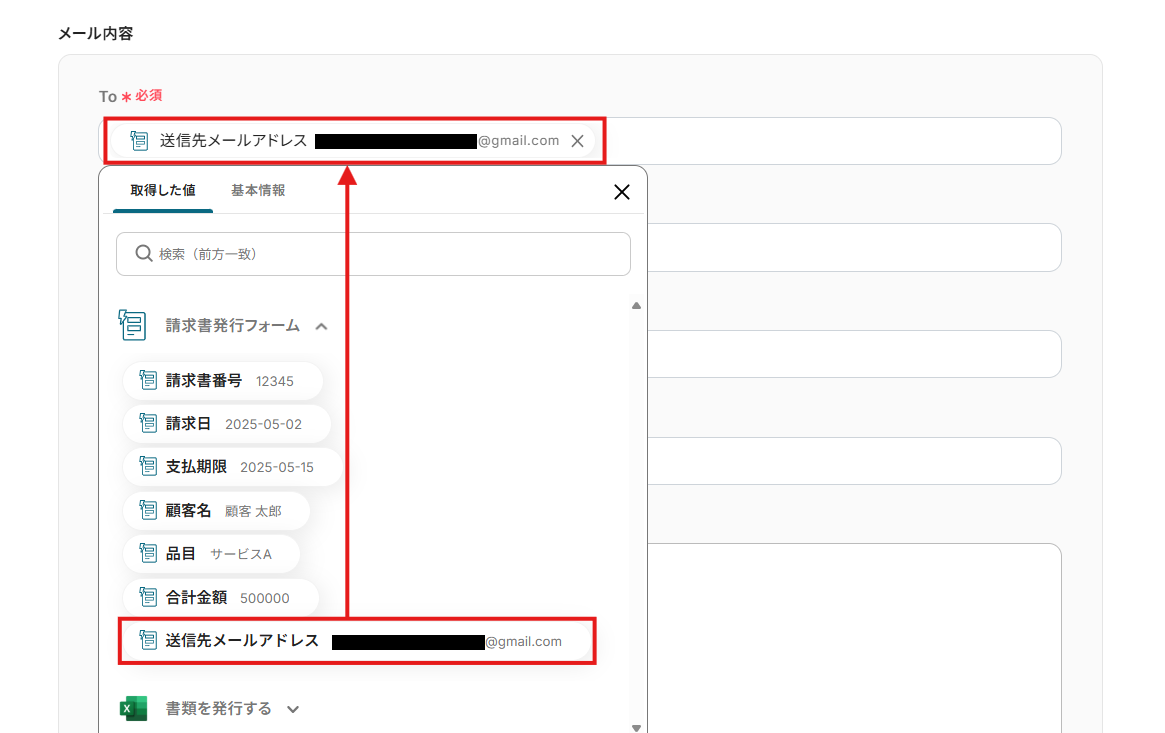Image resolution: width=1165 pixels, height=733 pixels.
Task: Click the 請求書発行フォーム form icon
Action: pos(132,325)
